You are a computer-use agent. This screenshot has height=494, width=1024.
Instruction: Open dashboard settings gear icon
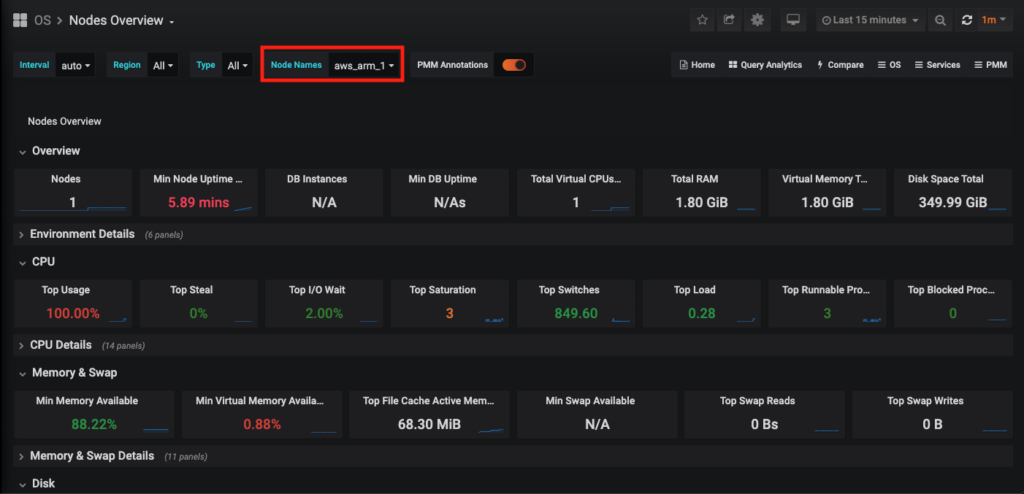click(757, 20)
